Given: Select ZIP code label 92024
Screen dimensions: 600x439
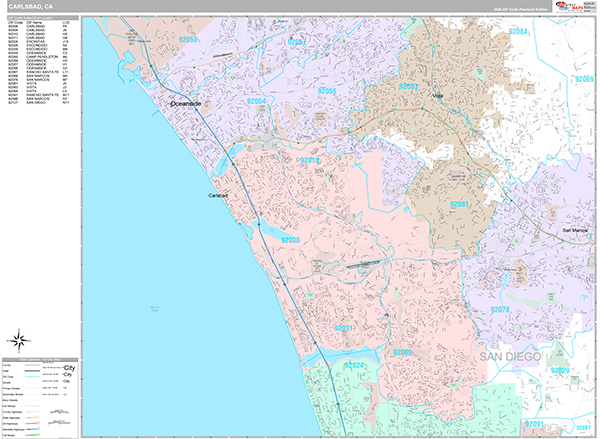Looking at the screenshot, I should pos(354,366).
